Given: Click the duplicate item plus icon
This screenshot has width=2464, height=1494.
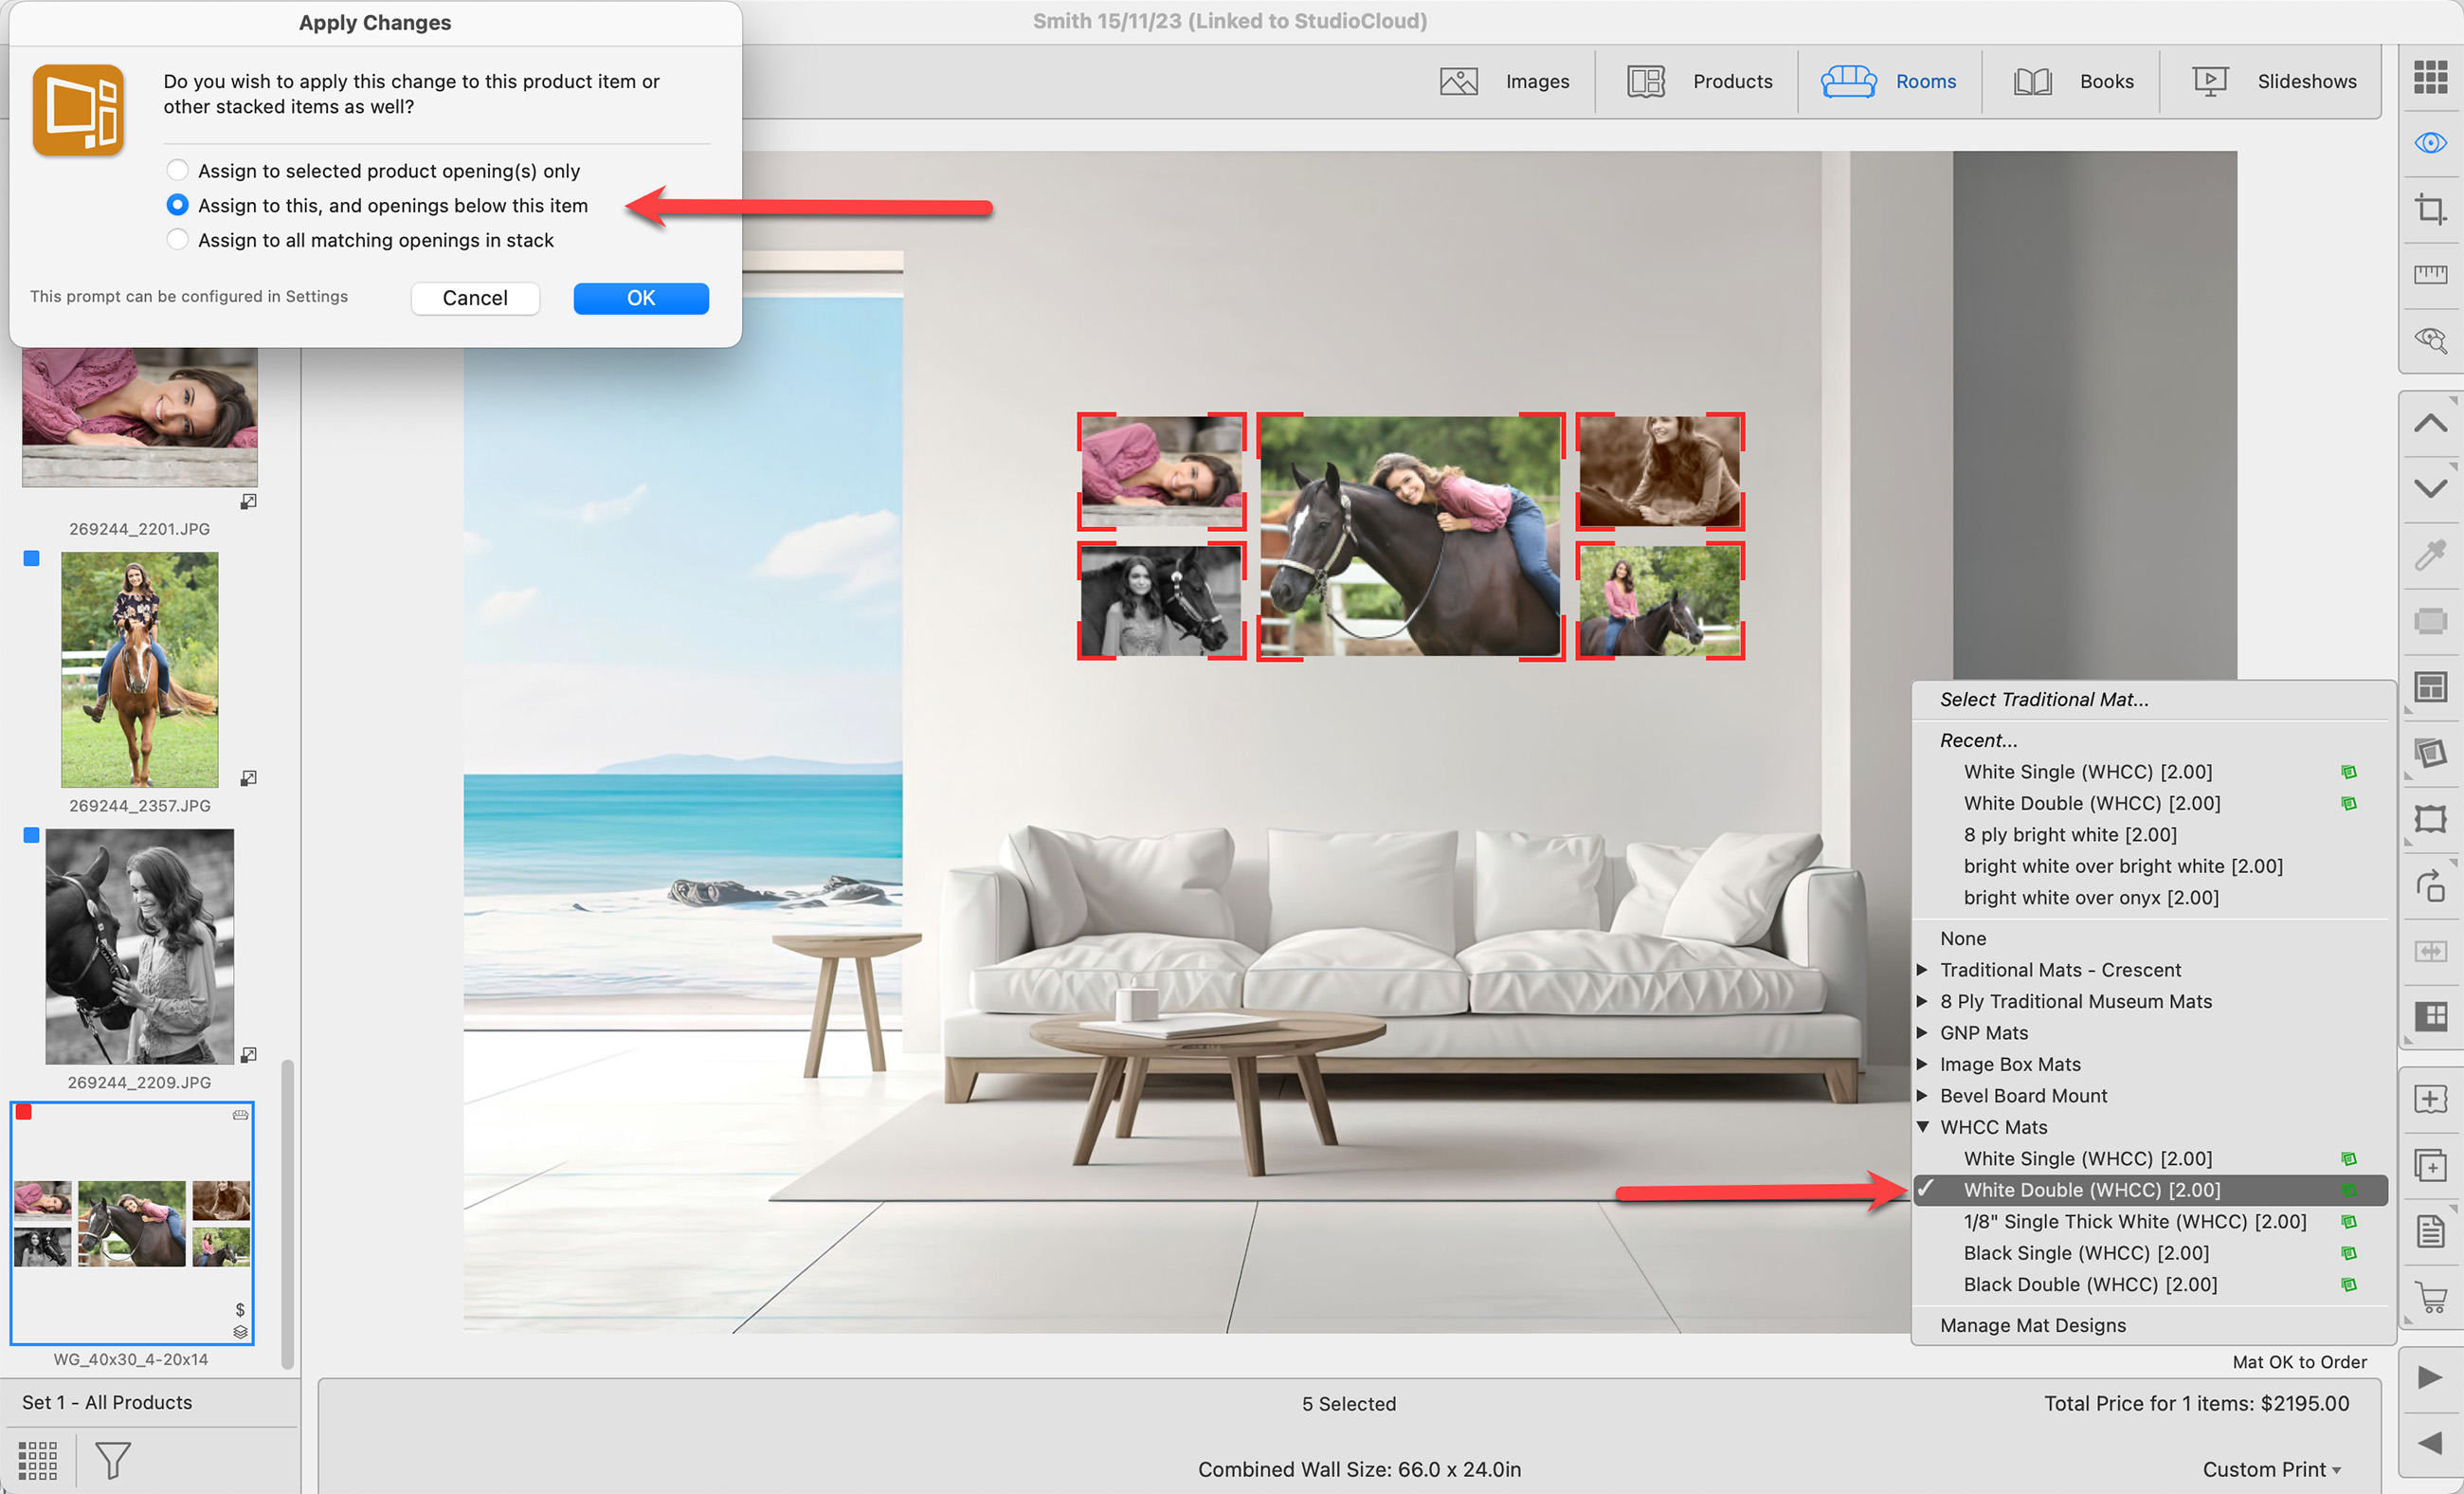Looking at the screenshot, I should (2430, 1165).
